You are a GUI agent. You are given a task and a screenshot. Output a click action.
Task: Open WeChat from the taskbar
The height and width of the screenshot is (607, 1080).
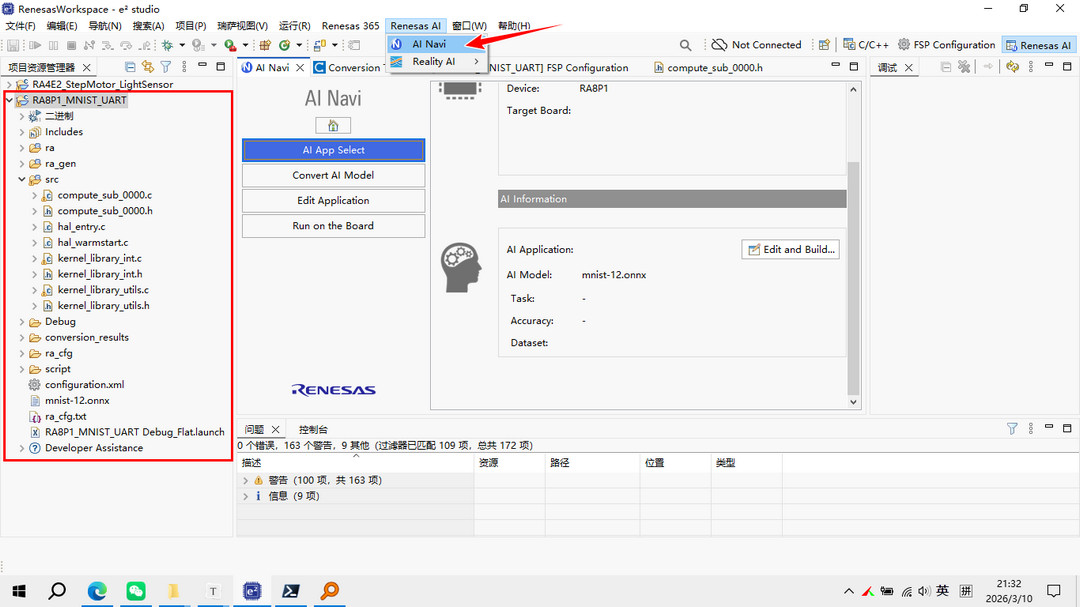click(x=136, y=591)
